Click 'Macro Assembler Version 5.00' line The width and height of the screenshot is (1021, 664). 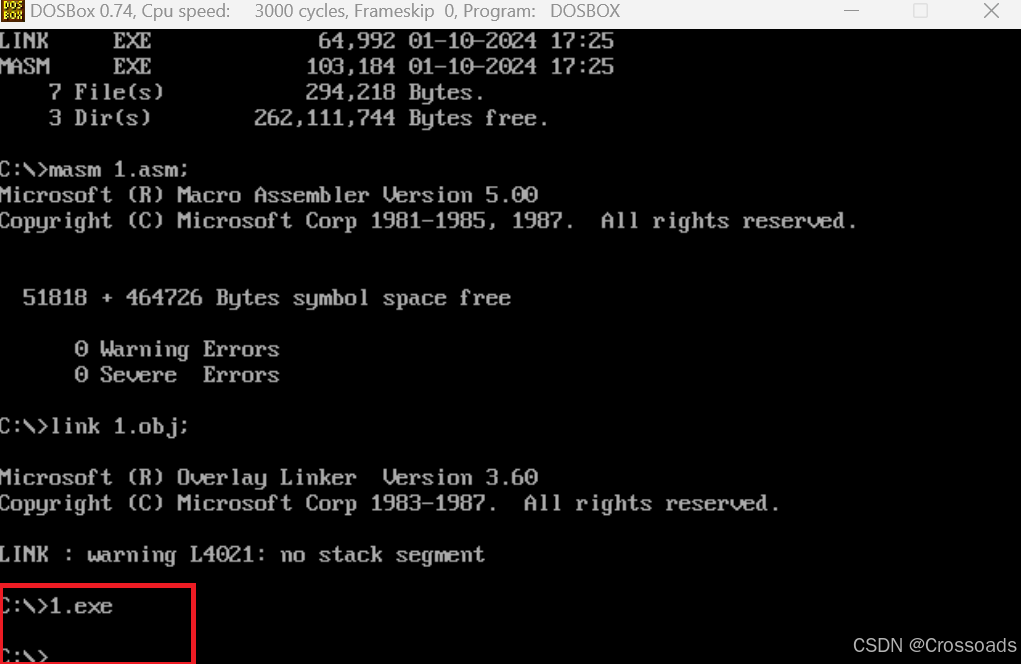tap(269, 195)
